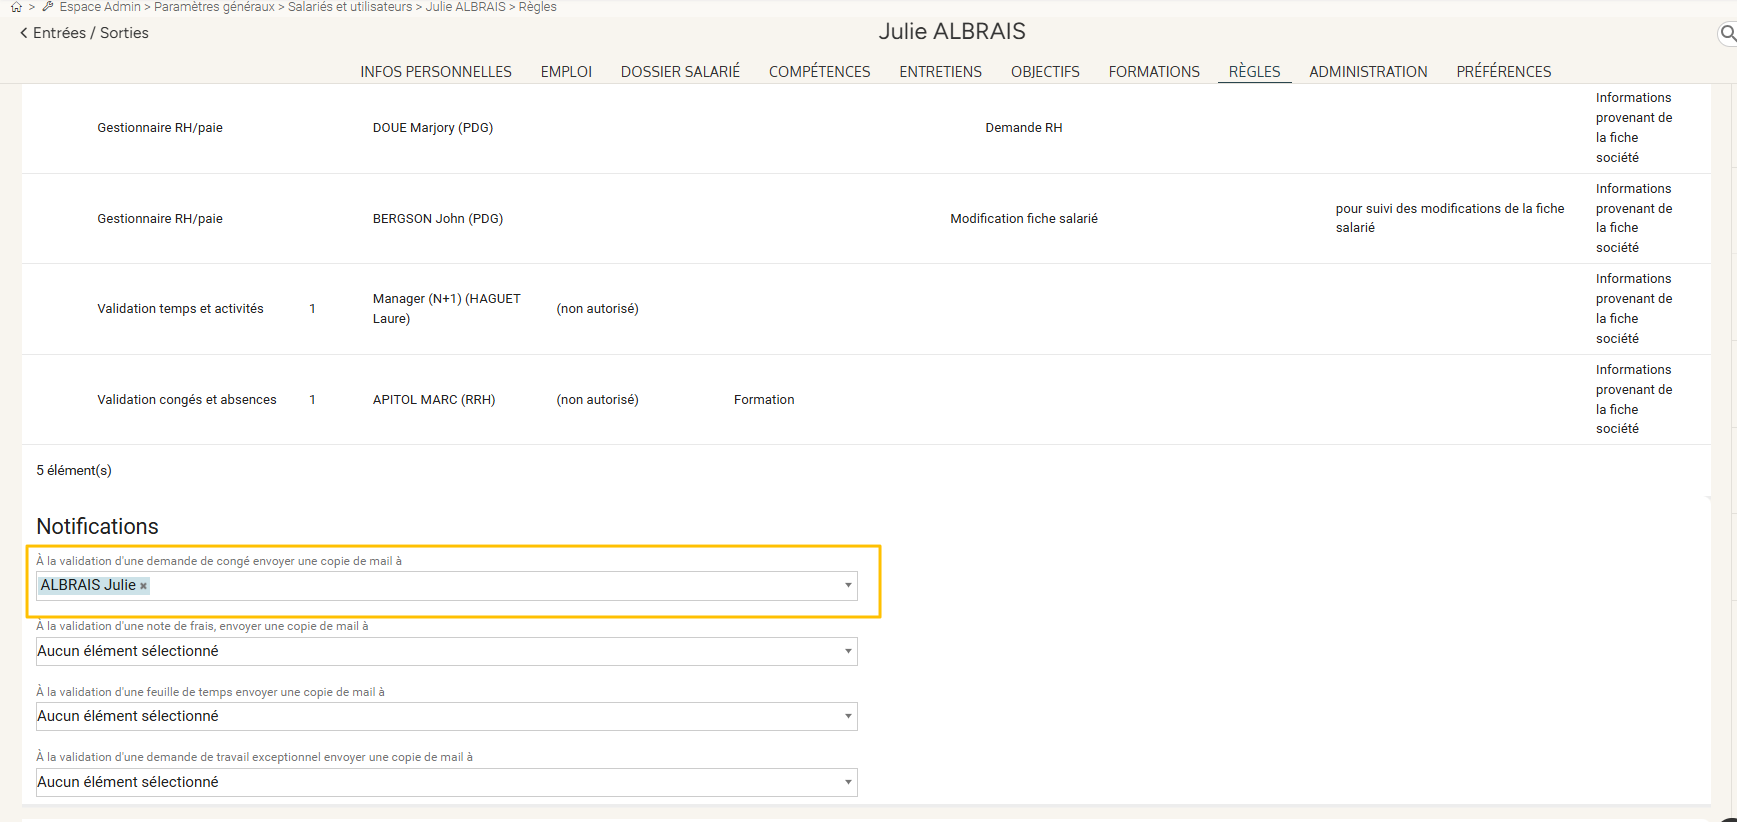Go to the DOSSIER SALARIÉ tab
Screen dimensions: 1737x822
coord(680,72)
